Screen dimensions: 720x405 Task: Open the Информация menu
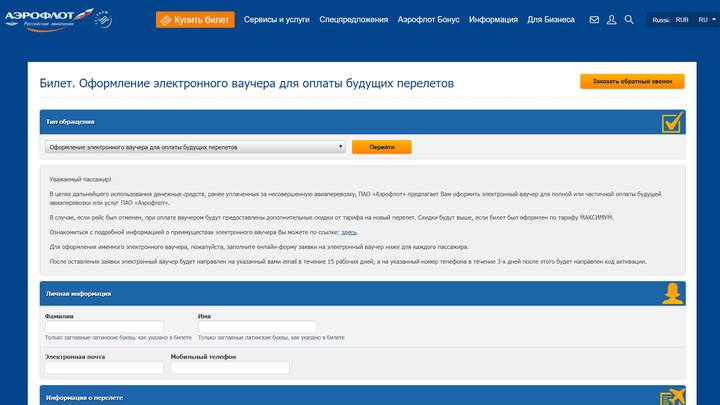(x=493, y=20)
